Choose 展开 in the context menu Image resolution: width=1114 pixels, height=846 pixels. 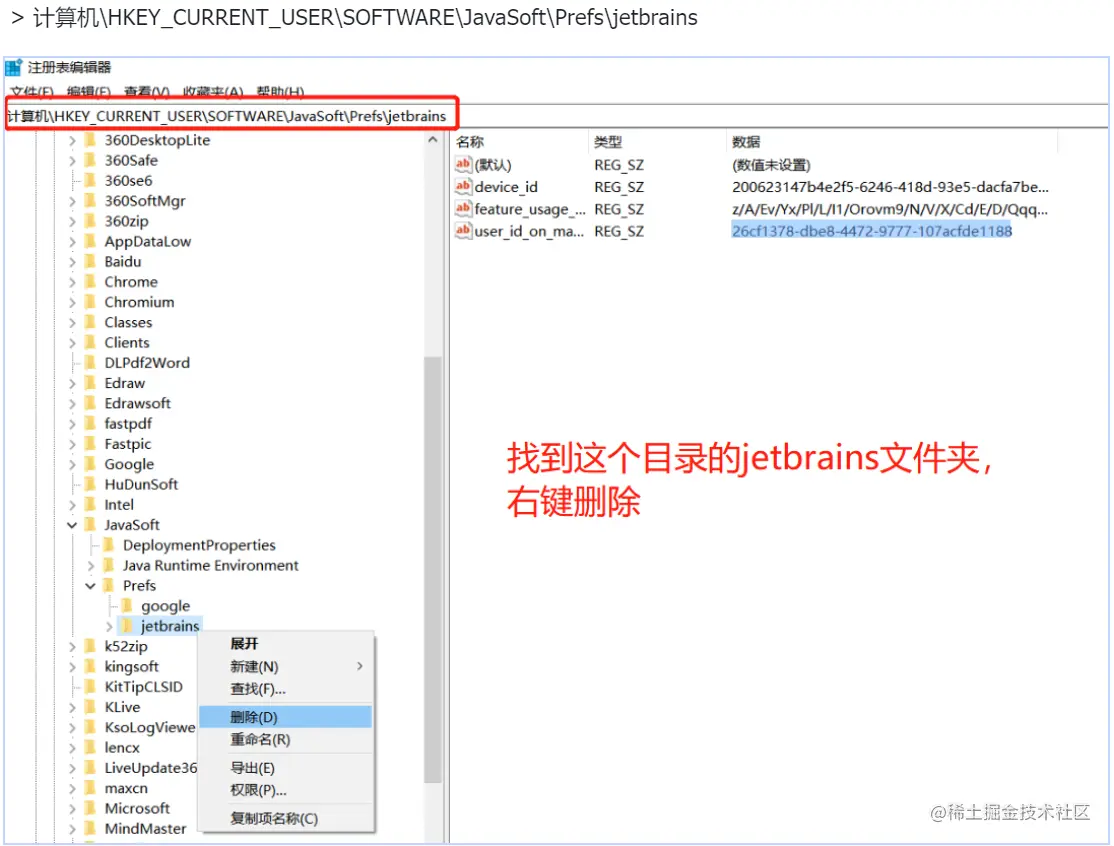pyautogui.click(x=285, y=644)
